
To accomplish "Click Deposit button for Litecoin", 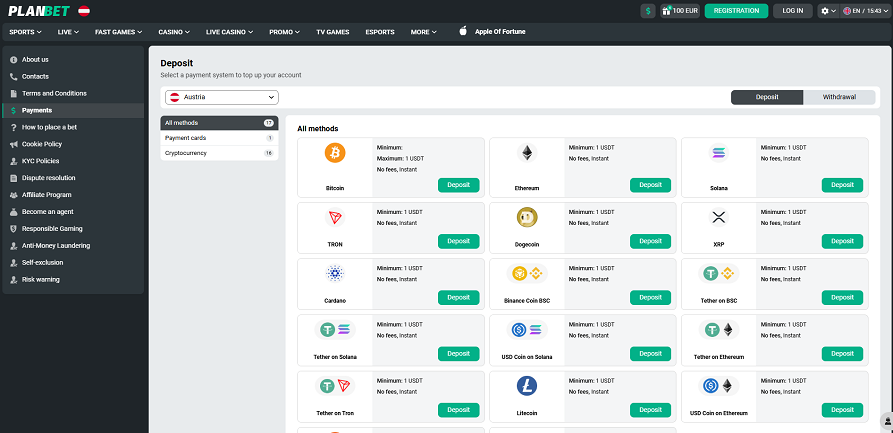I will pyautogui.click(x=650, y=410).
